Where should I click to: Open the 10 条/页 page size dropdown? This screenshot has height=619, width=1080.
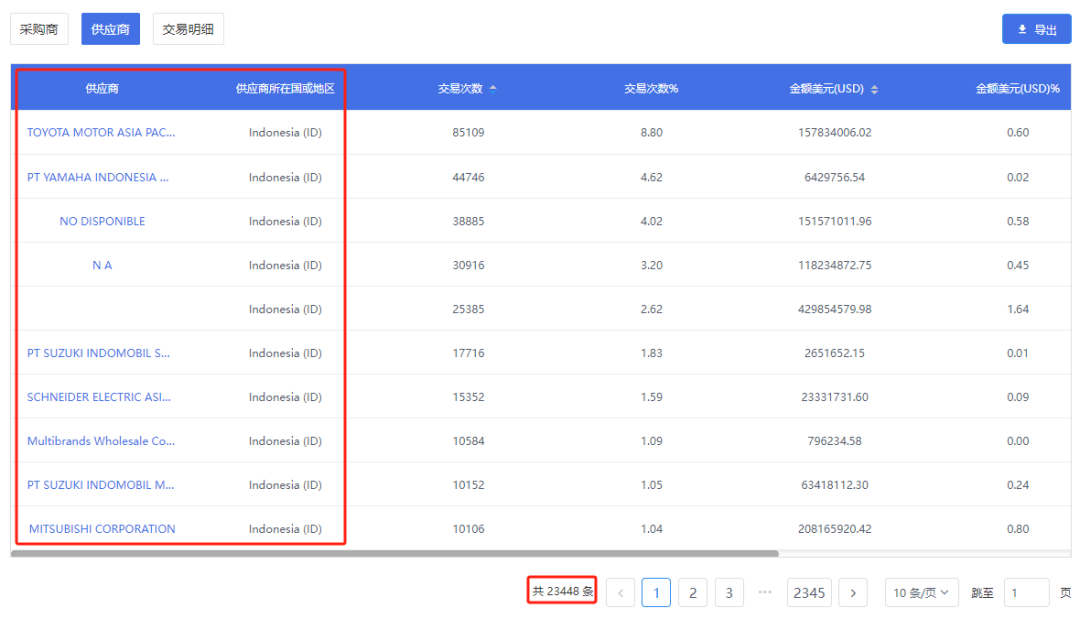tap(922, 593)
